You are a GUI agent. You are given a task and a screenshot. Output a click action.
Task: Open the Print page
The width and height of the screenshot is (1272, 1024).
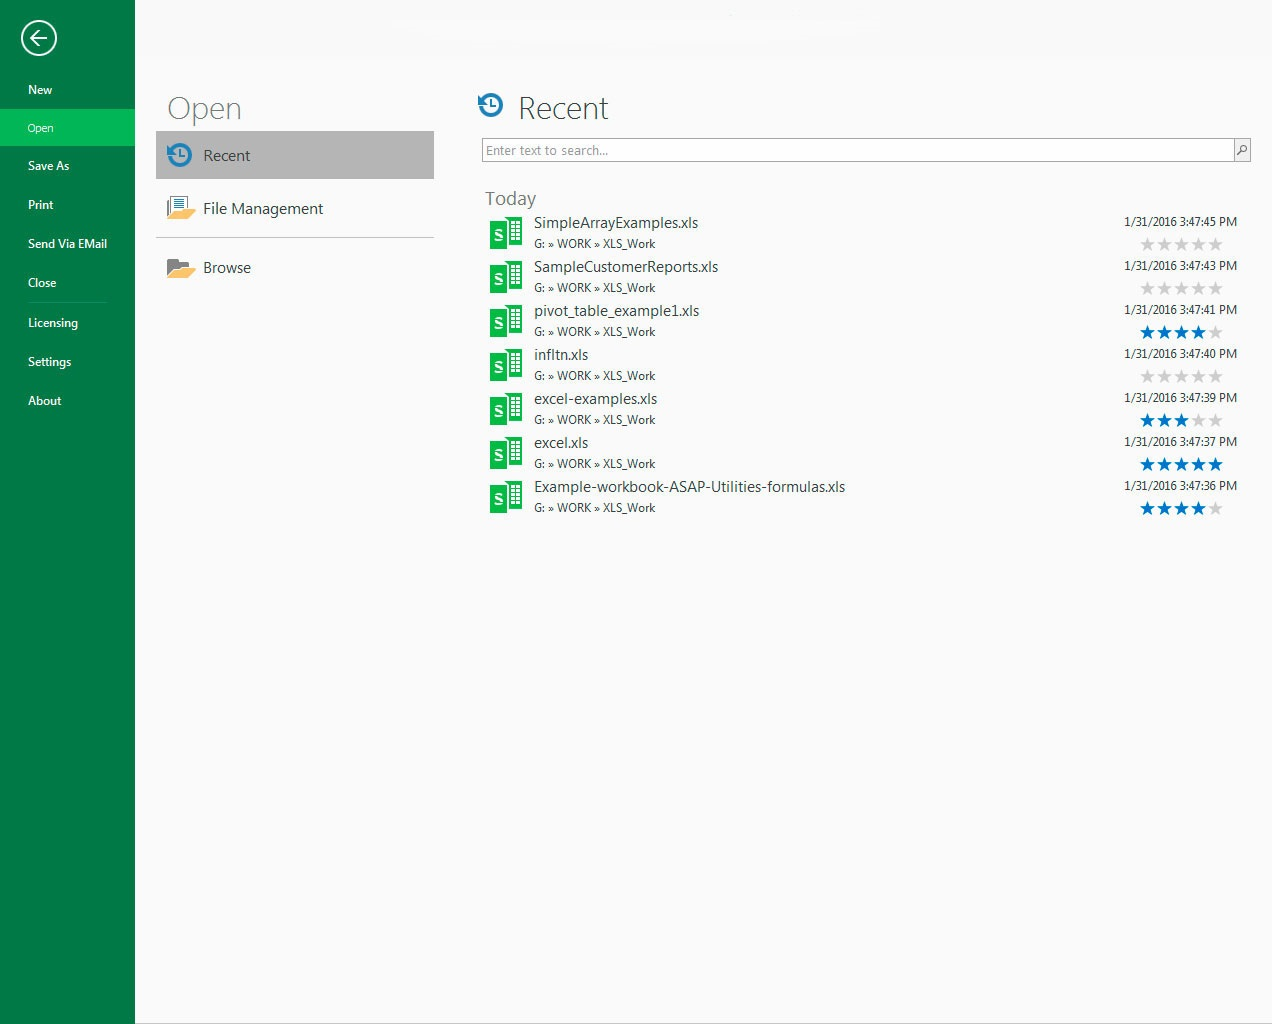tap(41, 205)
